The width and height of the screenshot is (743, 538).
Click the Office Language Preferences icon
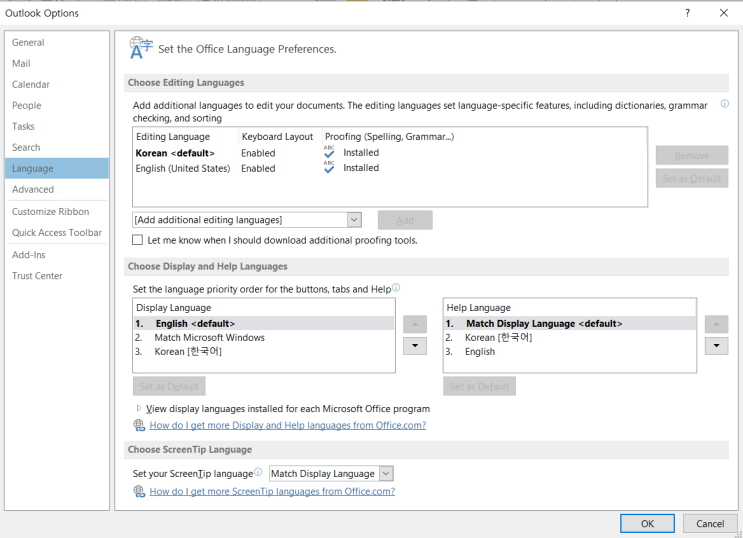(141, 48)
